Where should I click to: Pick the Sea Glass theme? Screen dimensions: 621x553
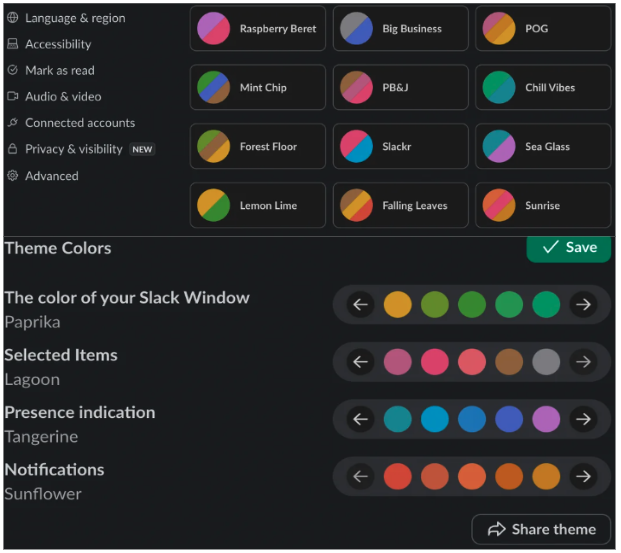pyautogui.click(x=543, y=146)
